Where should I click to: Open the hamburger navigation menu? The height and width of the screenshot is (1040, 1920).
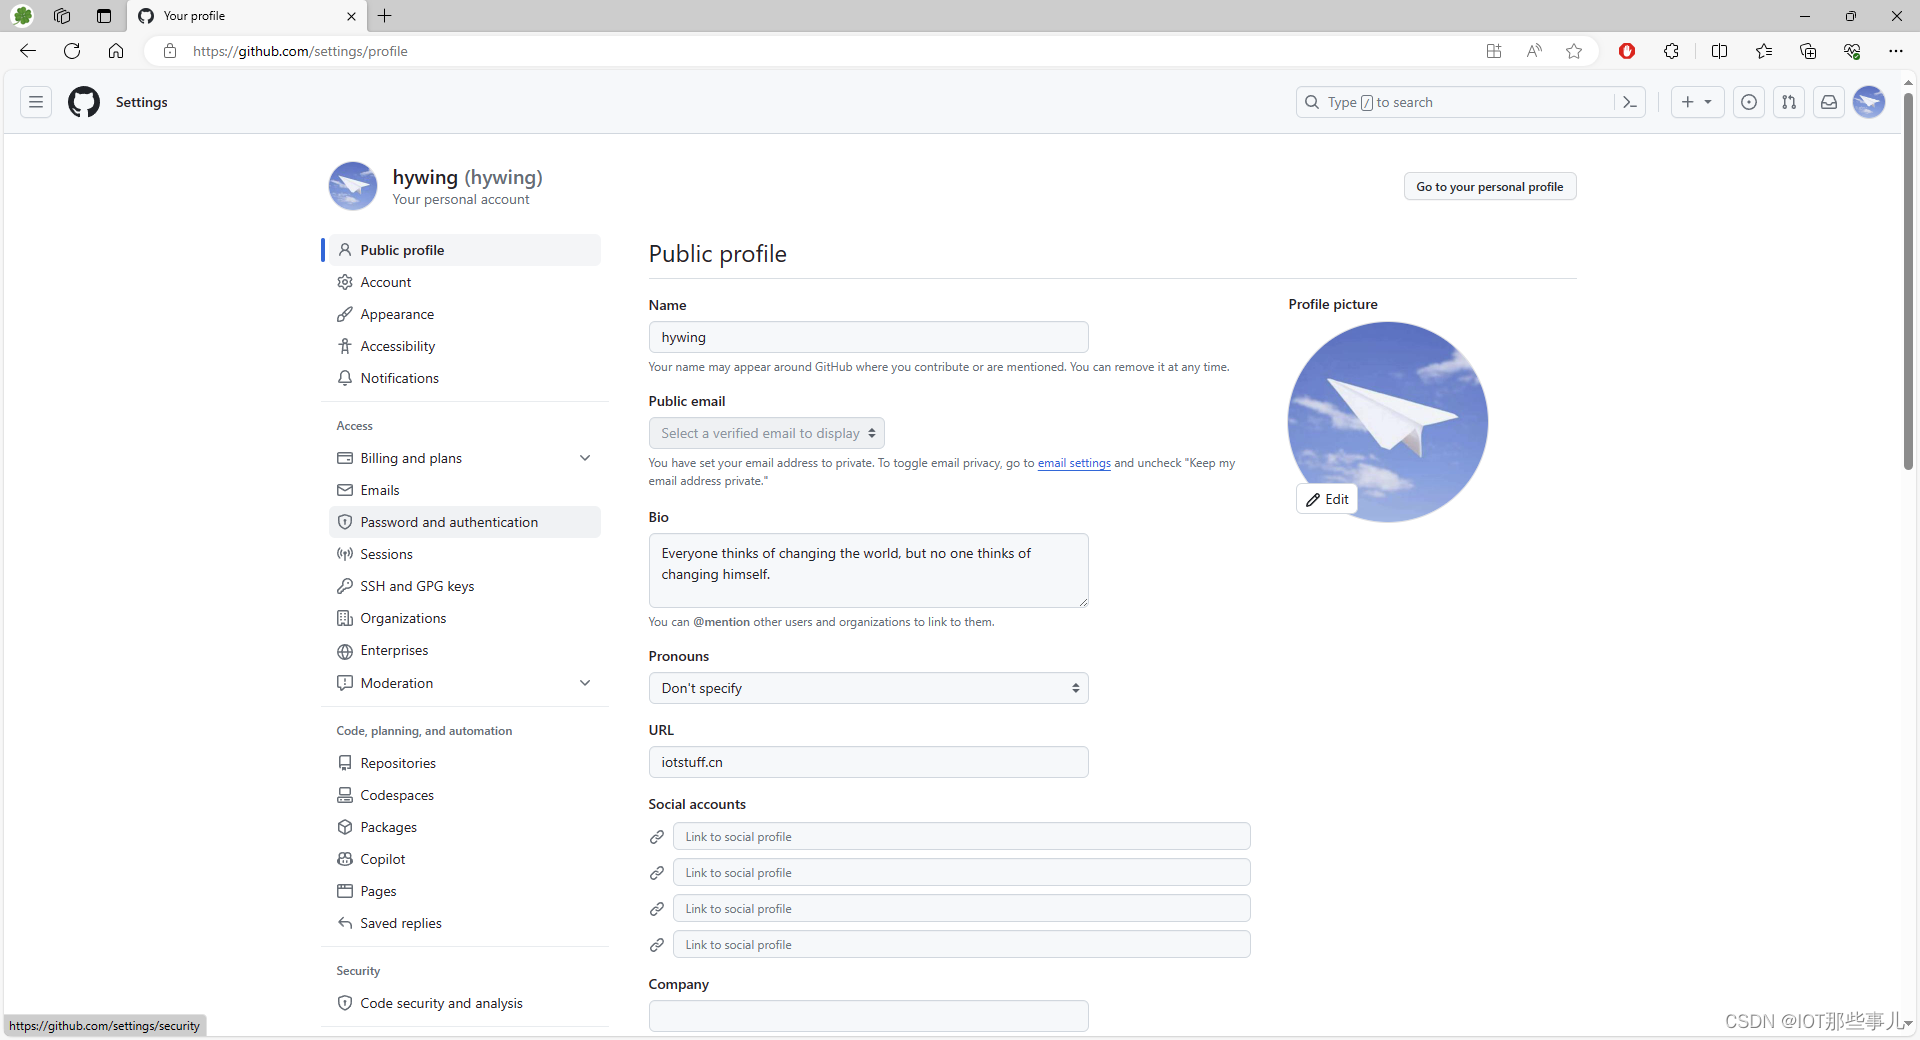[x=34, y=102]
